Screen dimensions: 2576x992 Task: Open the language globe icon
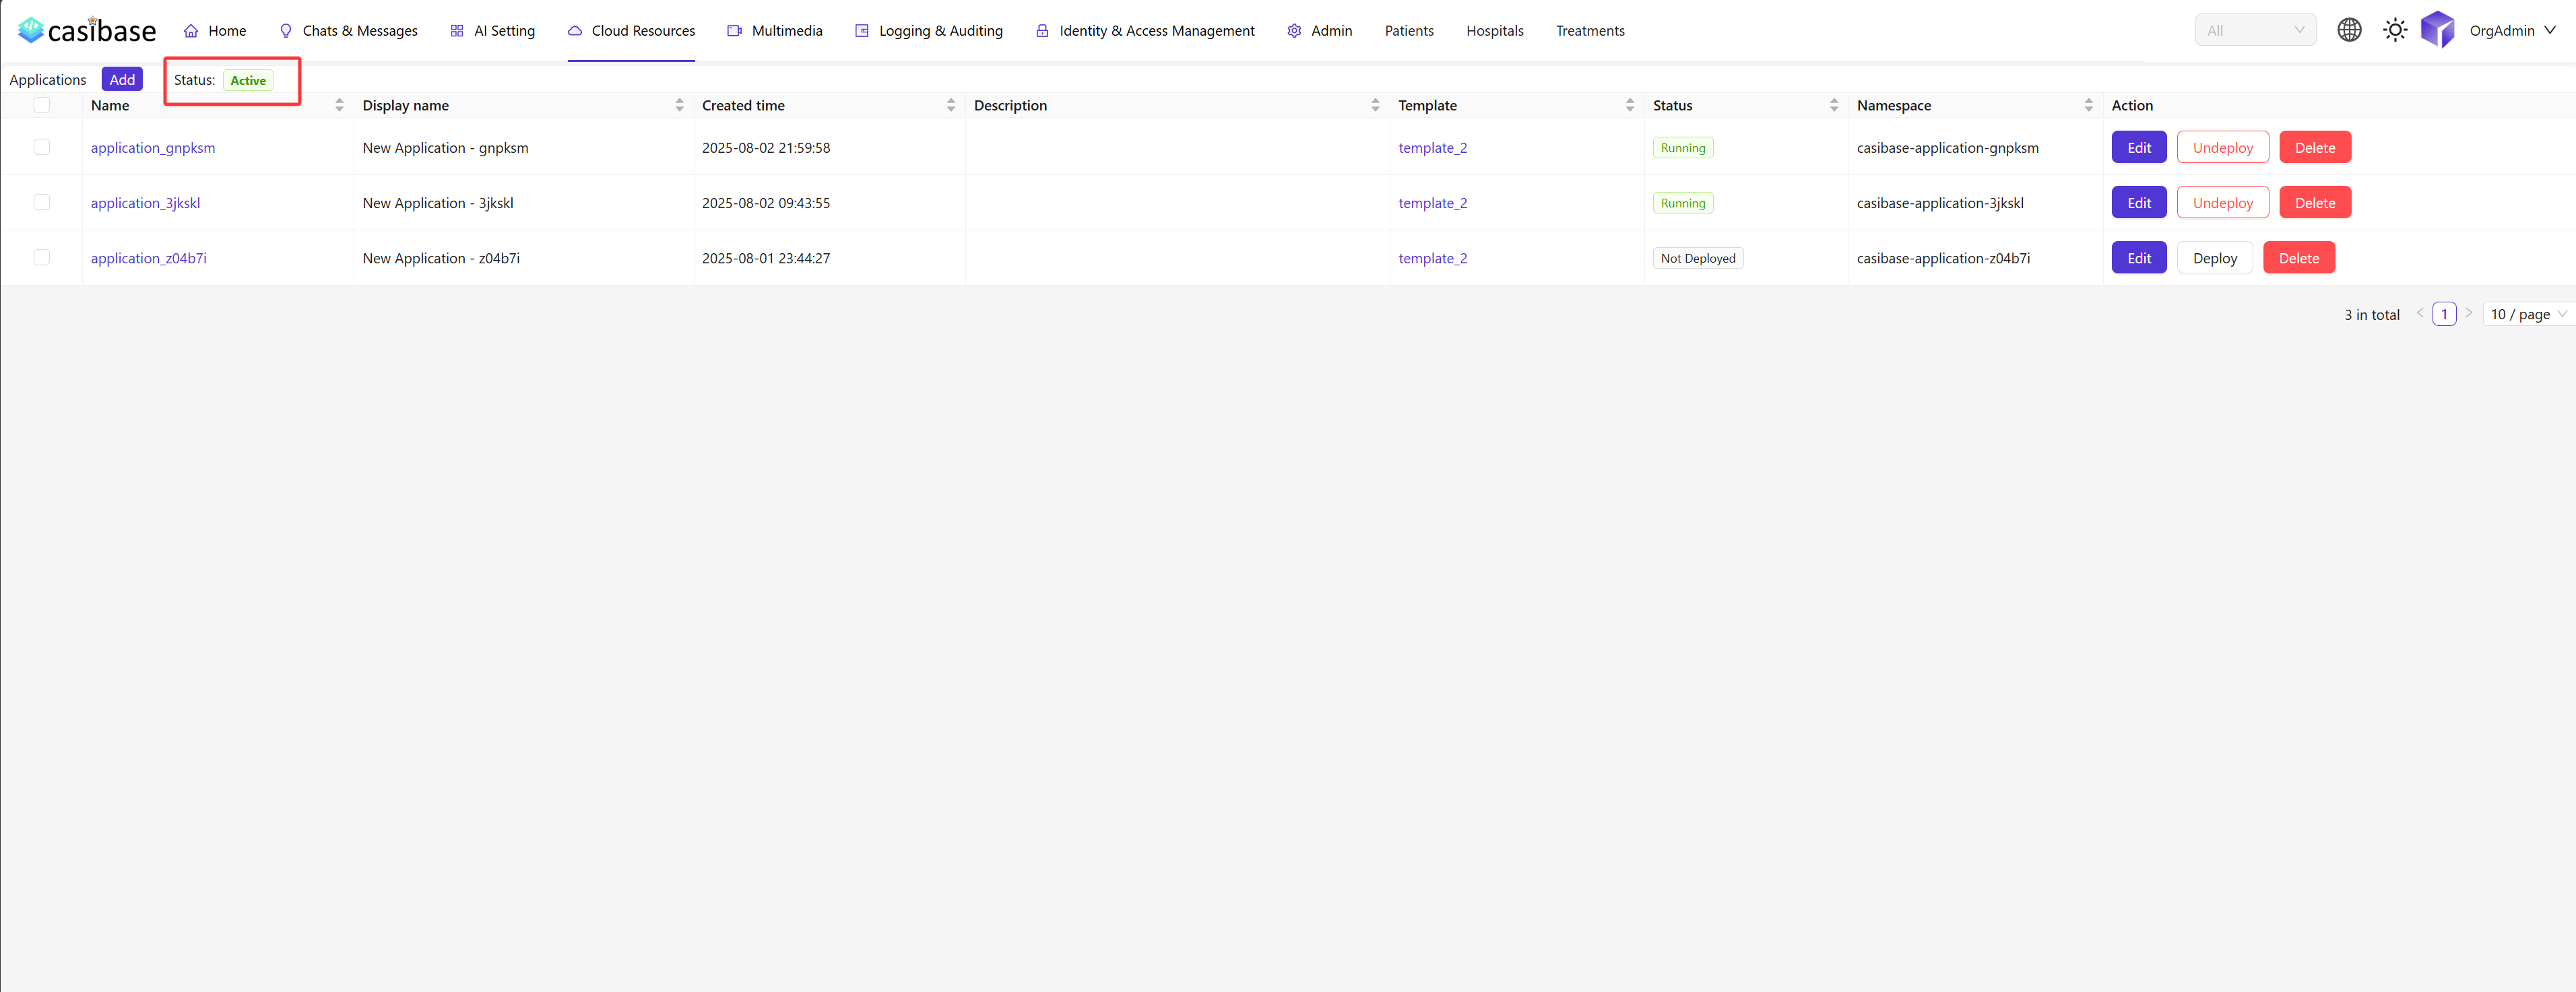click(x=2349, y=29)
